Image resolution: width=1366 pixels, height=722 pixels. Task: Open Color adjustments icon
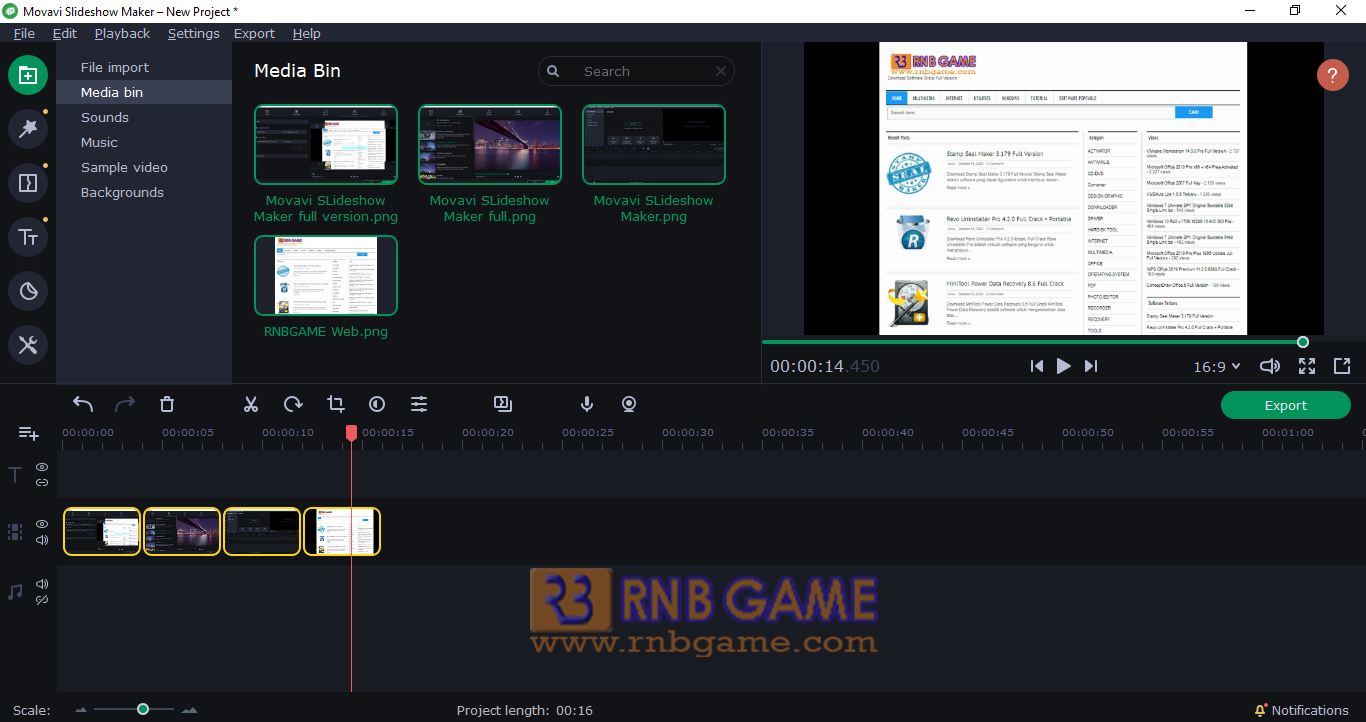[377, 404]
